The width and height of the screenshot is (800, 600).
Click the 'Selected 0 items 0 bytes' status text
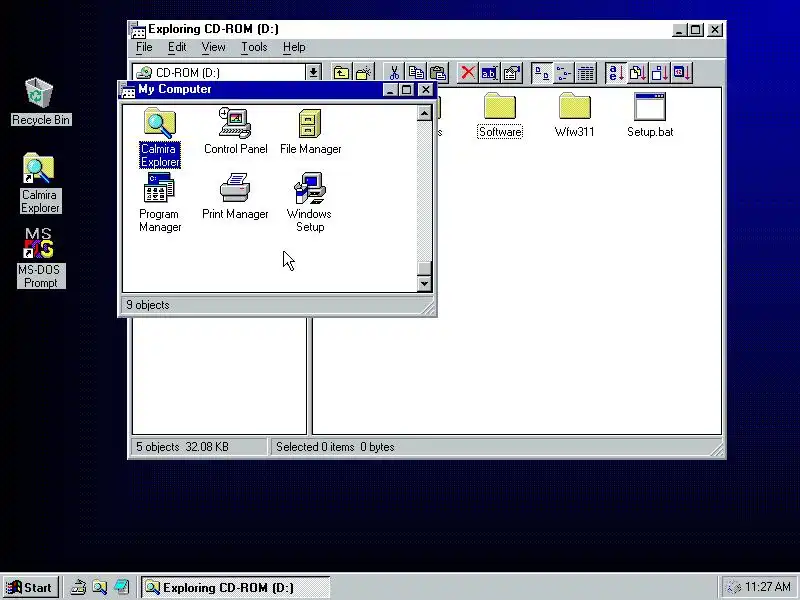[335, 447]
